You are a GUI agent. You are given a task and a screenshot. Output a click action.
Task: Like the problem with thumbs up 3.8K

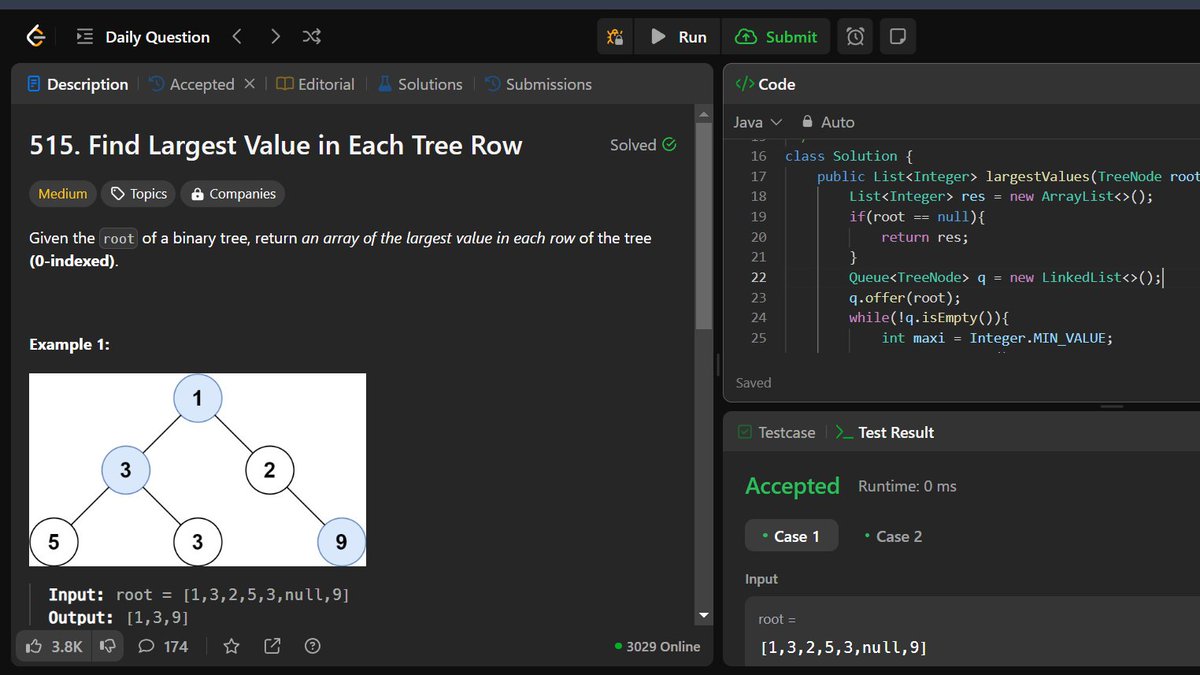click(54, 646)
